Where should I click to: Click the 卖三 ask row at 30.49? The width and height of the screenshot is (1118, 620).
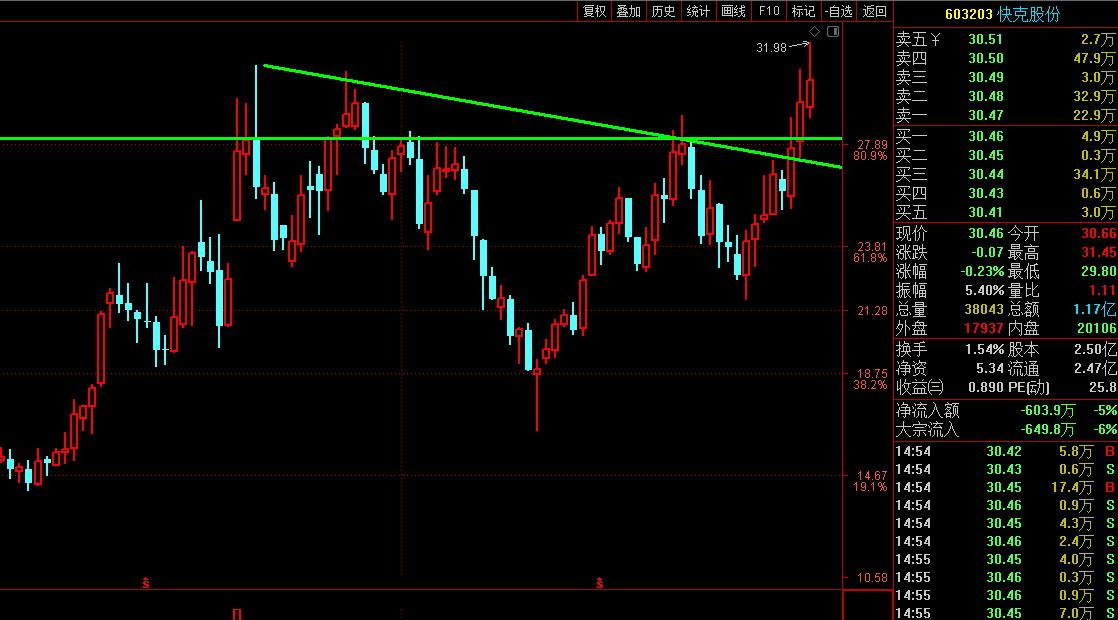click(1005, 77)
